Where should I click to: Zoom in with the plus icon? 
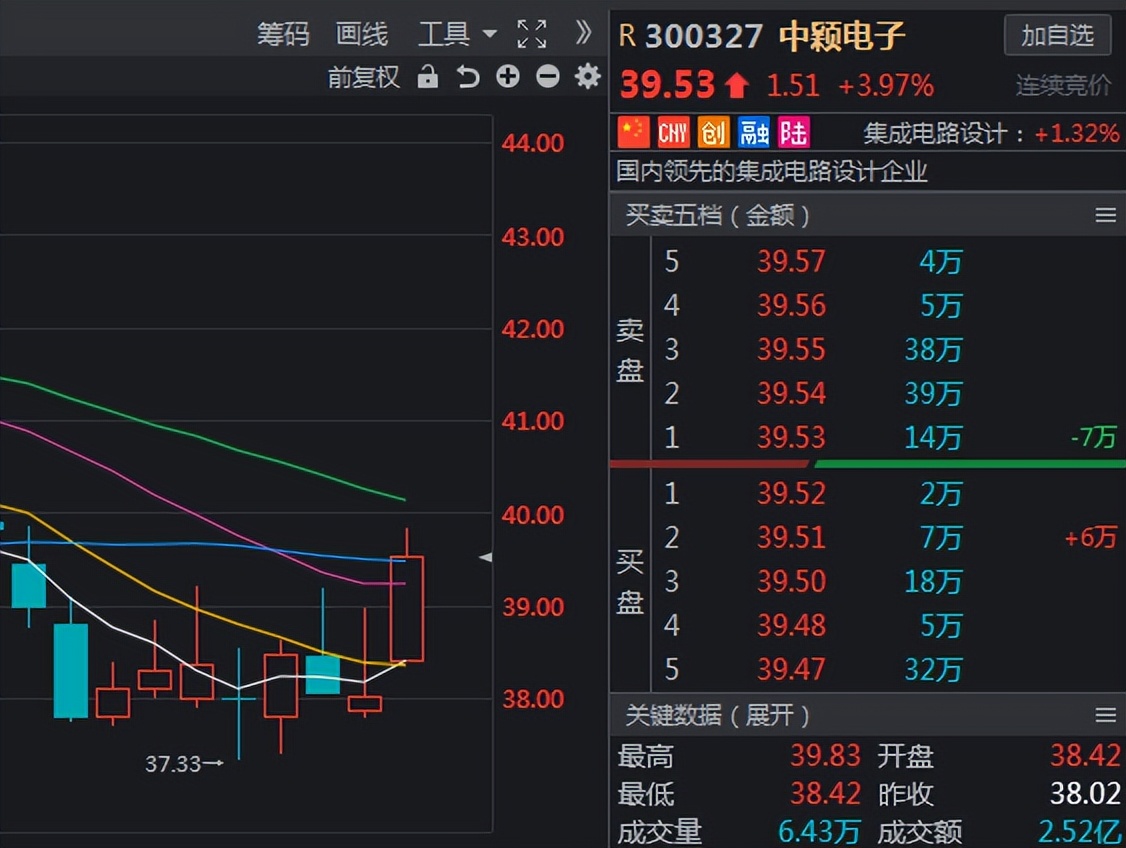pos(507,76)
